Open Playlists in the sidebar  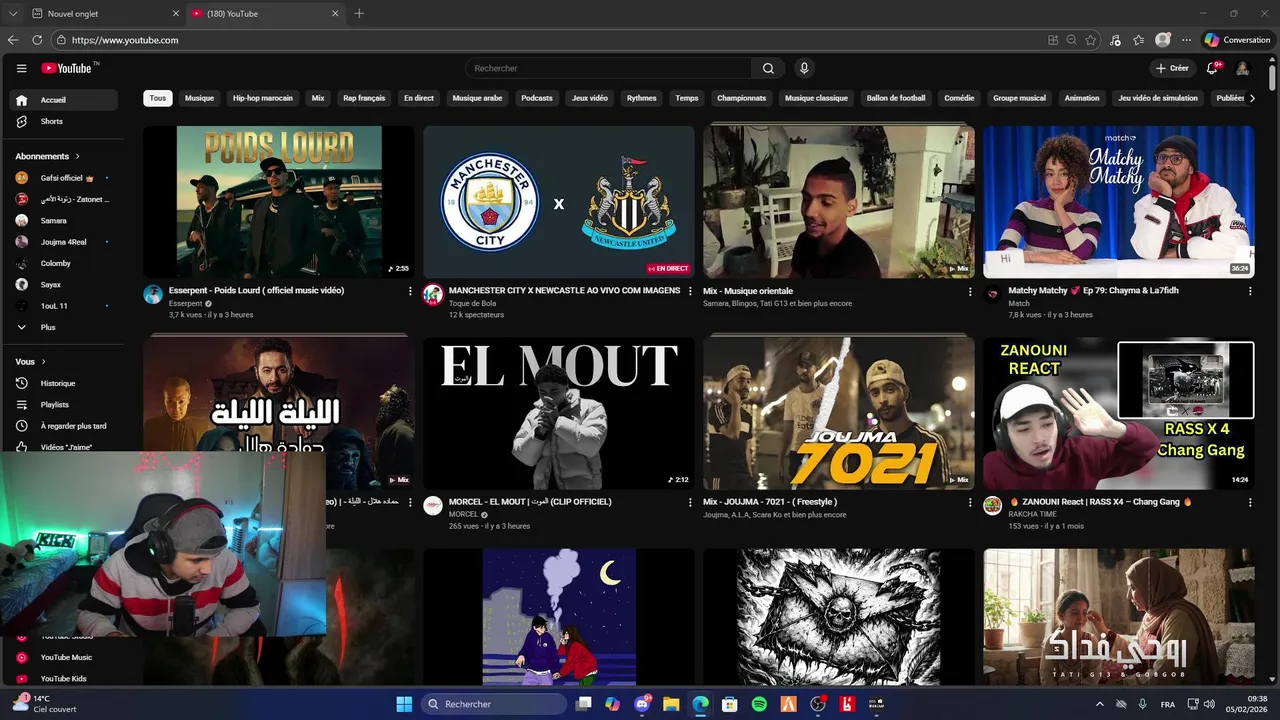(63, 404)
